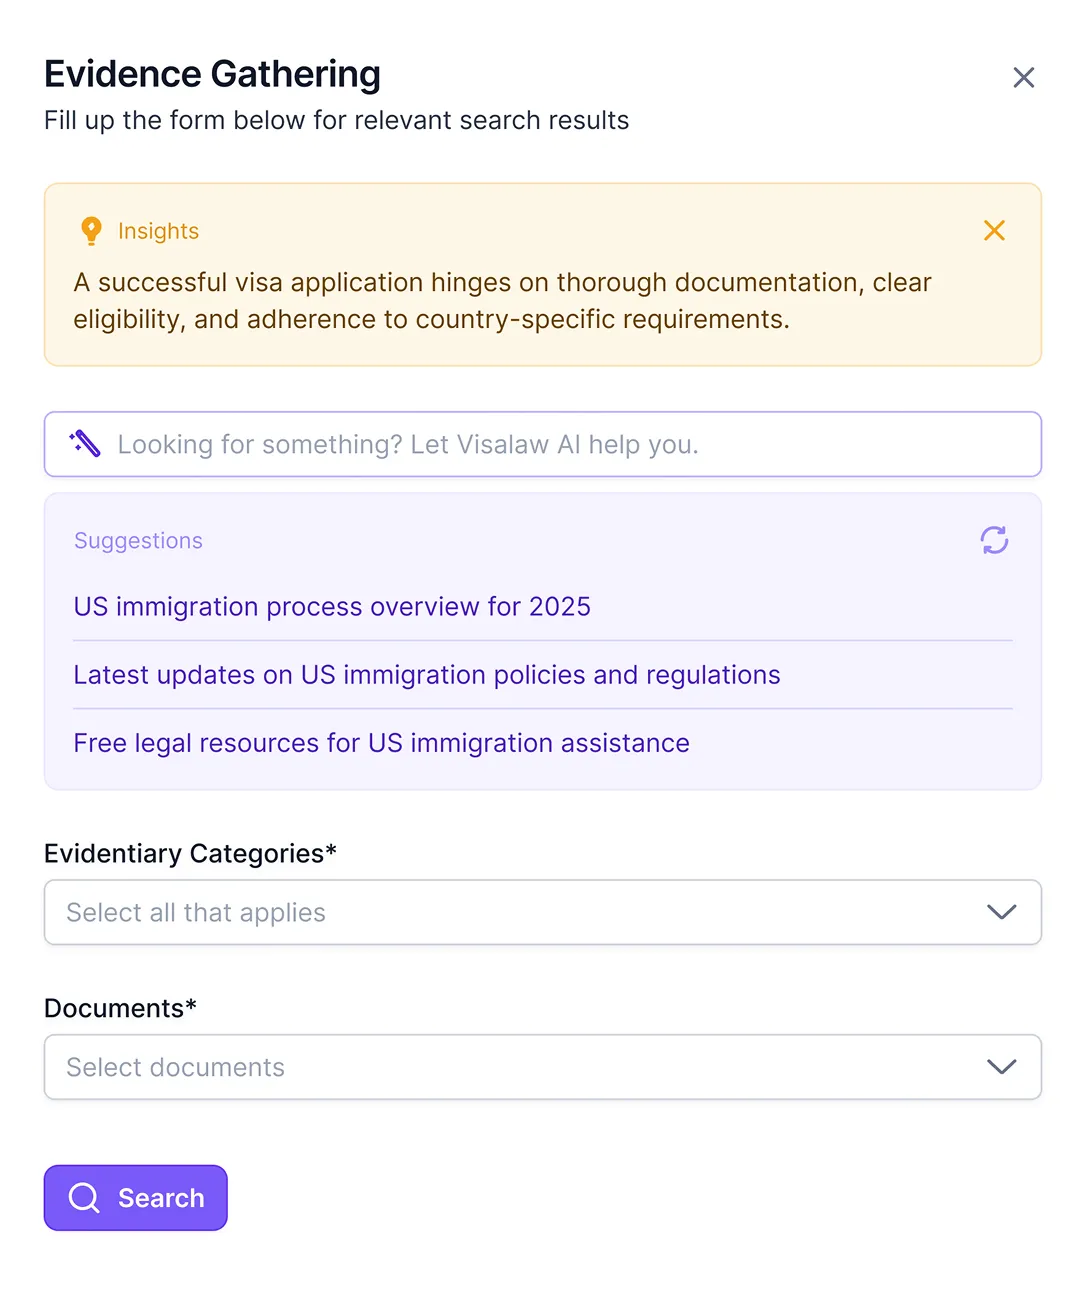Image resolution: width=1086 pixels, height=1290 pixels.
Task: Click the magic wand icon in search field
Action: (85, 444)
